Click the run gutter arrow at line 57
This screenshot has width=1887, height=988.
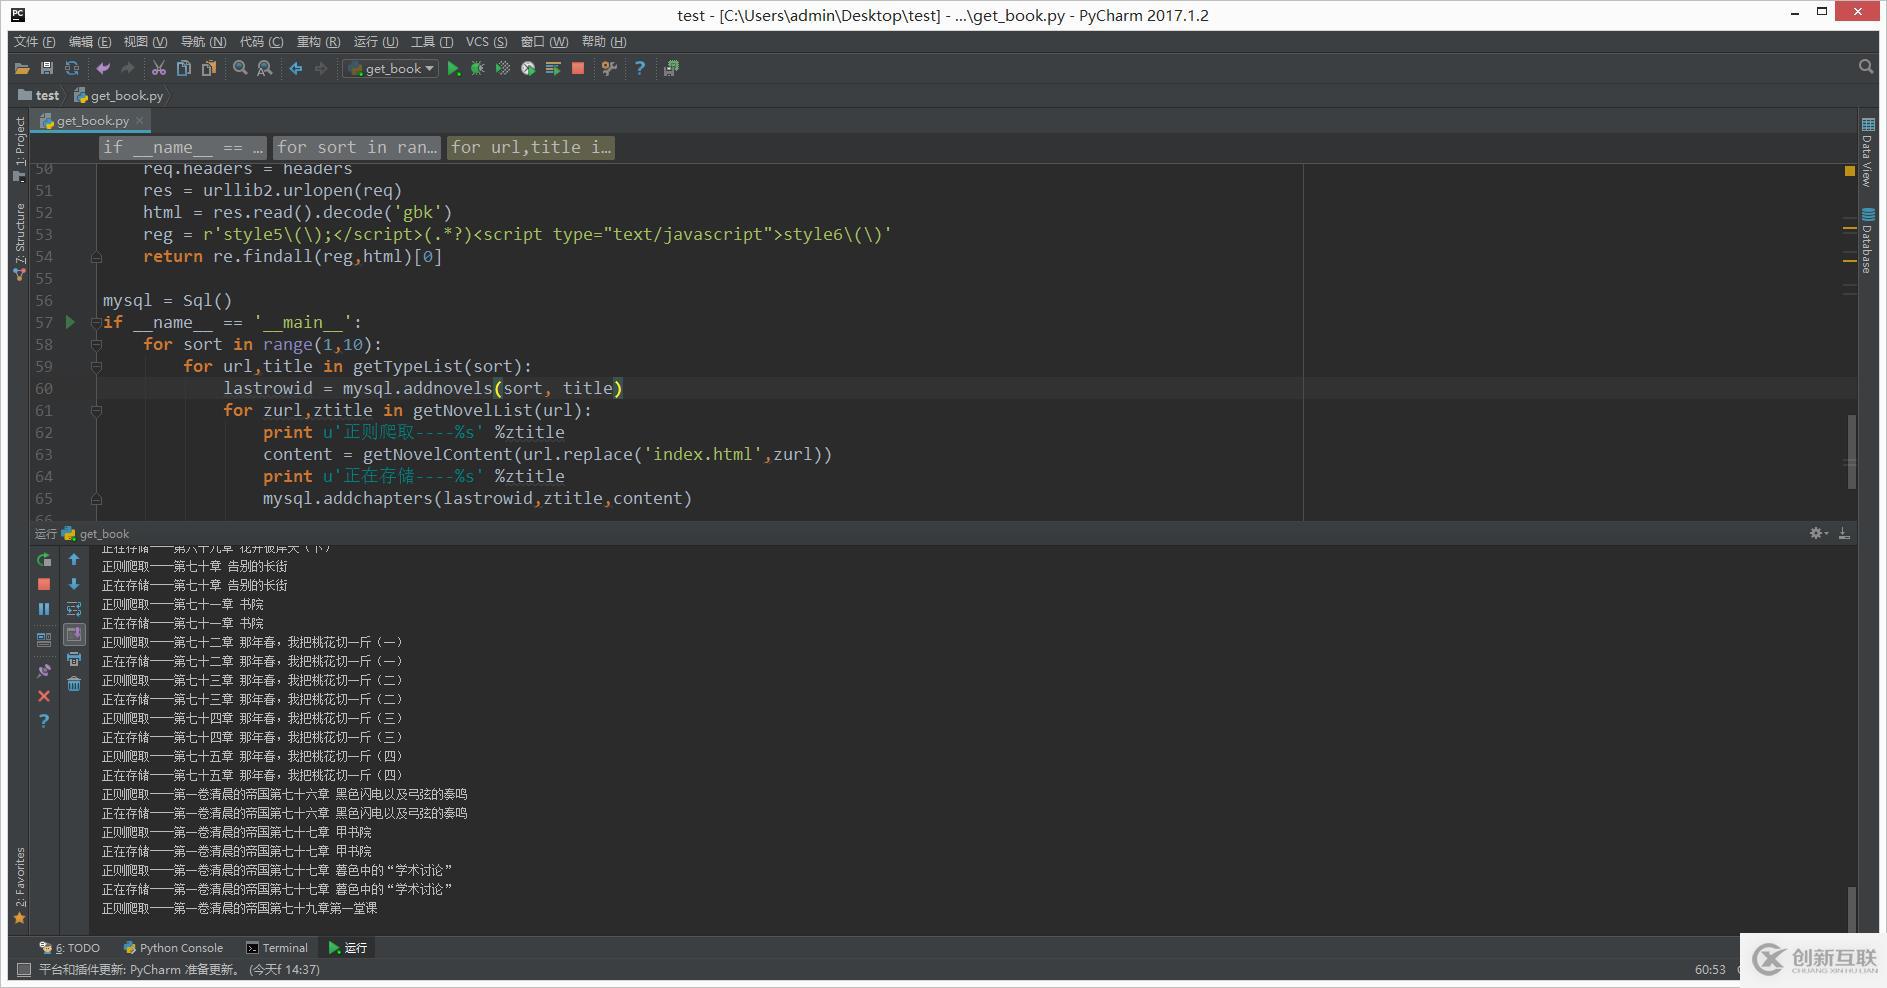click(70, 322)
